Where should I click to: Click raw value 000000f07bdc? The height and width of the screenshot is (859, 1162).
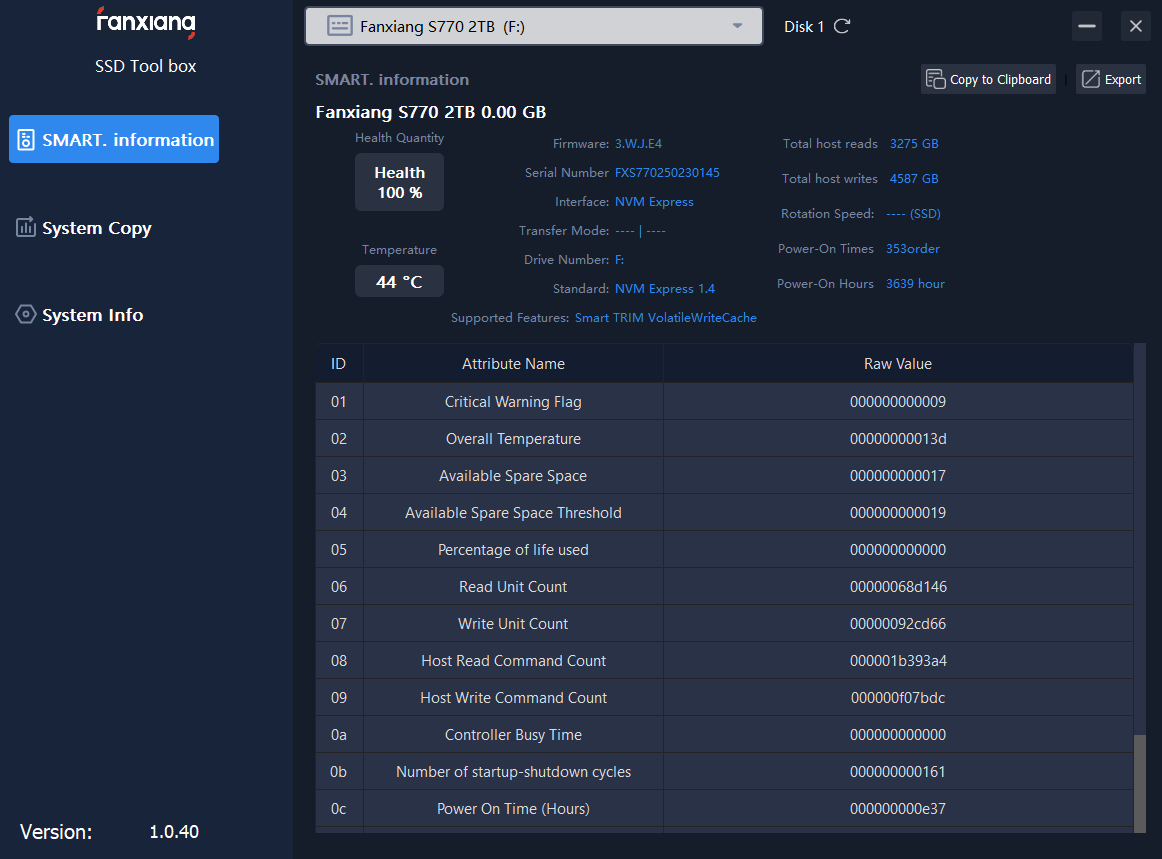click(x=897, y=698)
